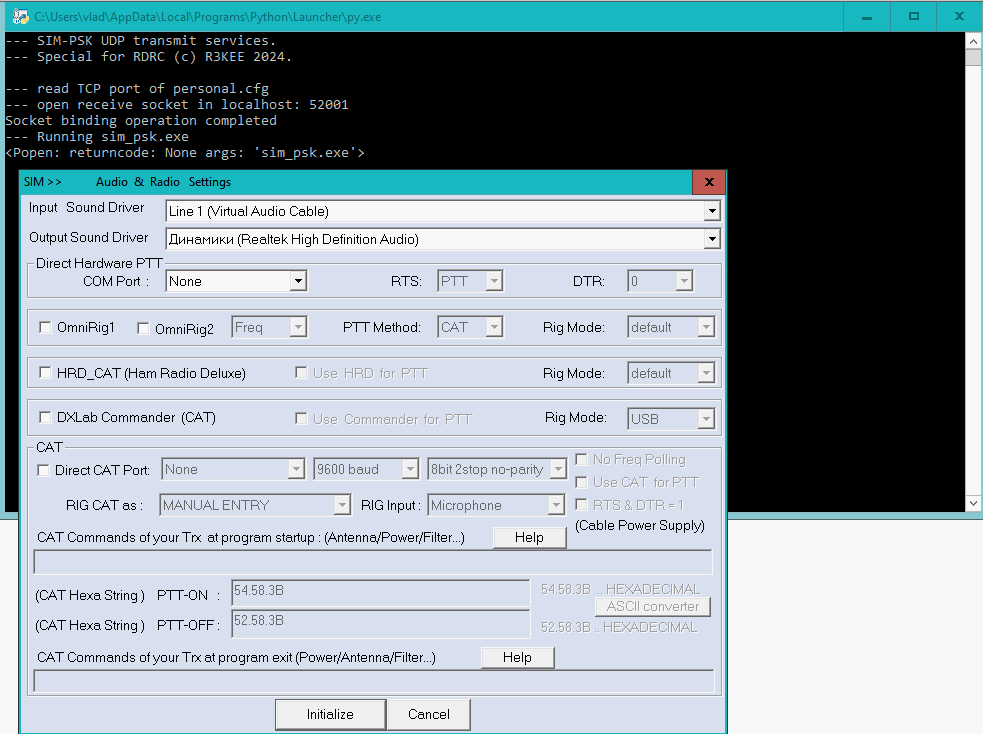Image resolution: width=983 pixels, height=734 pixels.
Task: Enable the OmniRig2 checkbox
Action: [x=143, y=328]
